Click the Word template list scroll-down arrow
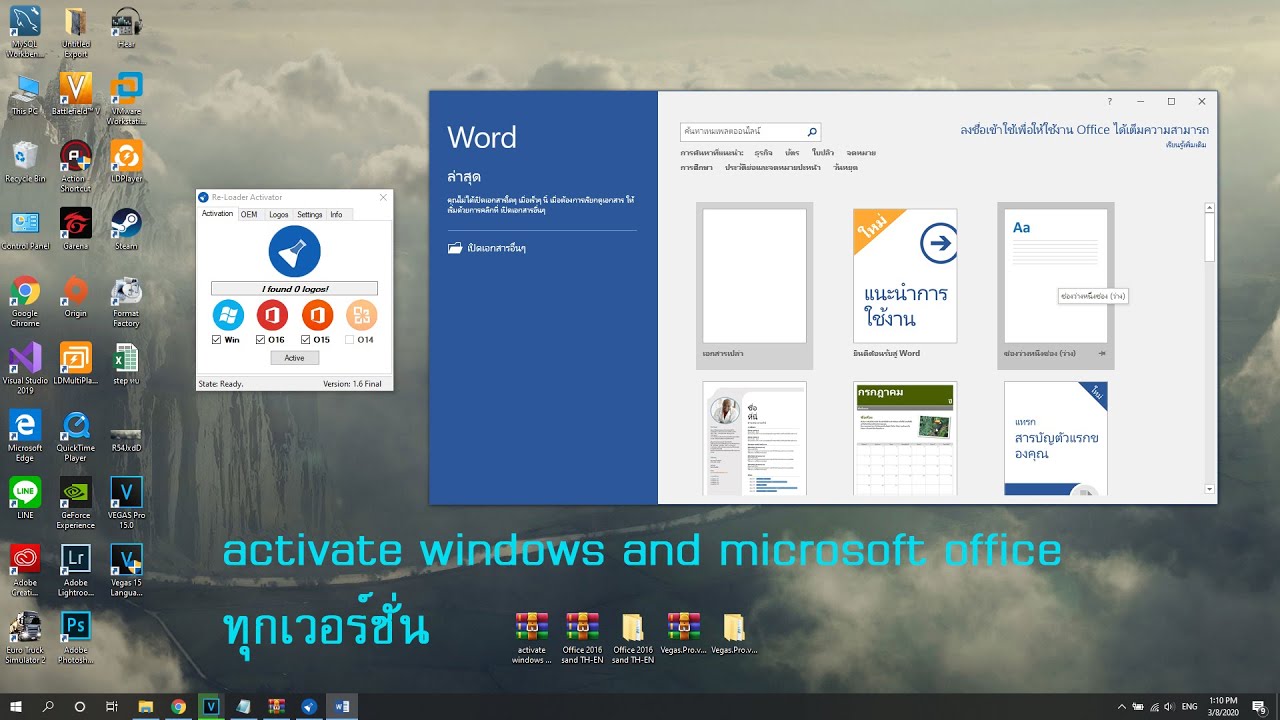The width and height of the screenshot is (1280, 720). click(x=1210, y=489)
